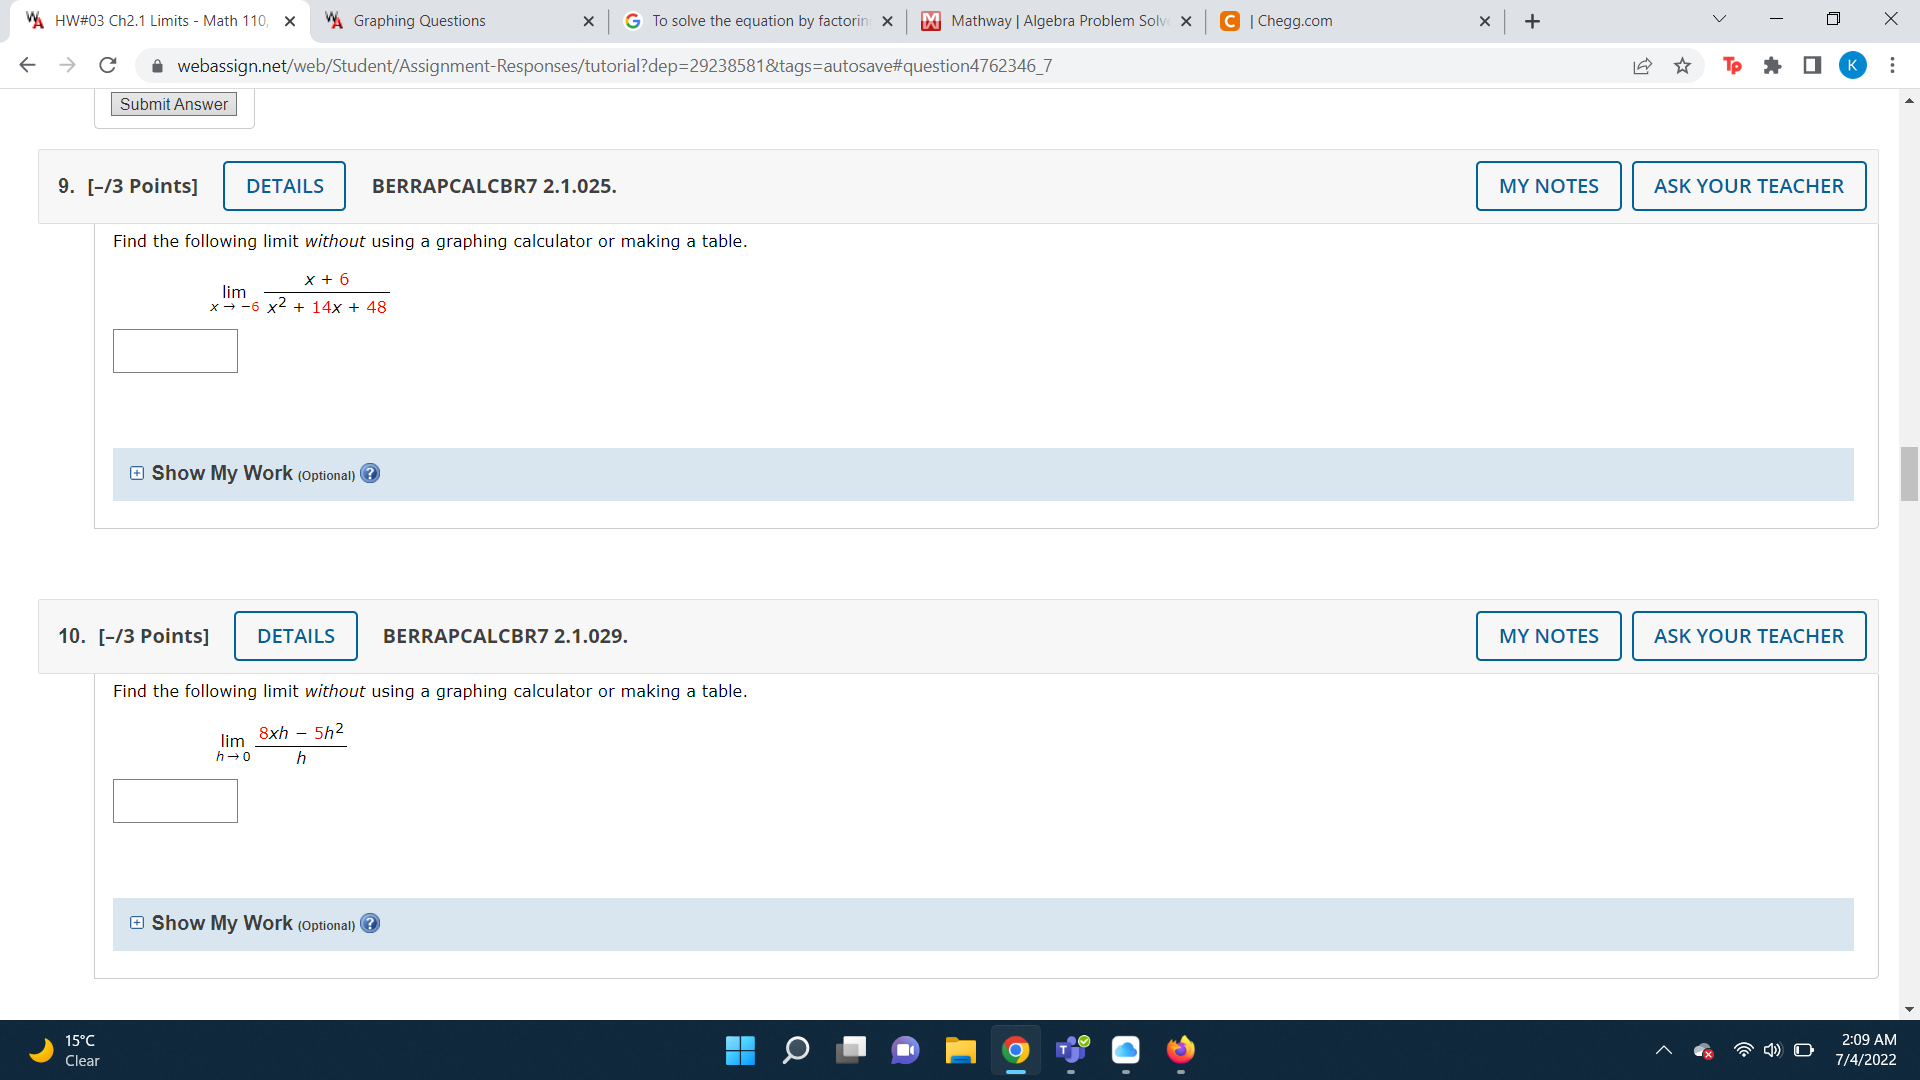Open the browser side panel icon
1920x1080 pixels.
click(x=1812, y=66)
